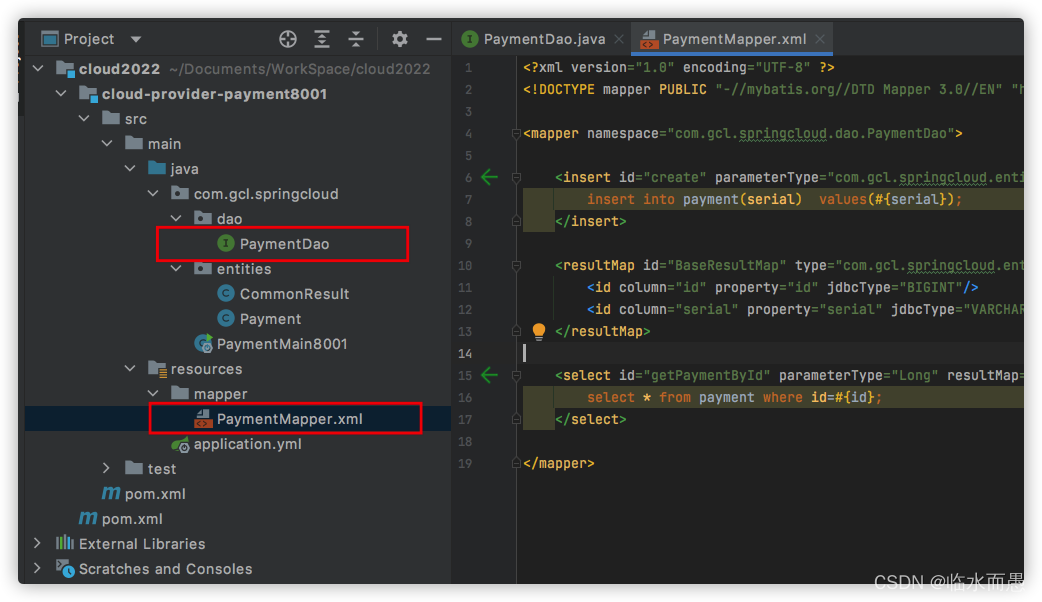1042x602 pixels.
Task: Click the insert into payment statement line
Action: [774, 199]
